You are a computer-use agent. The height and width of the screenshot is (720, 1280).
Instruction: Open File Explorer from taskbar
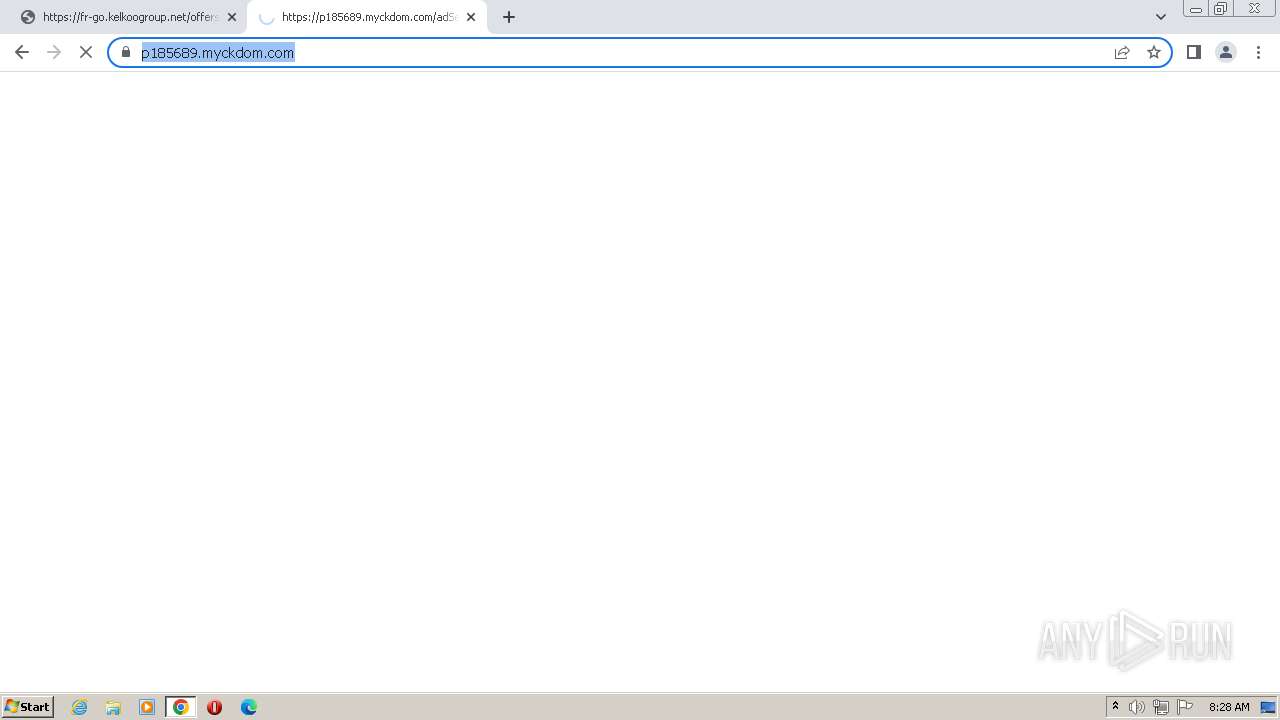click(113, 707)
